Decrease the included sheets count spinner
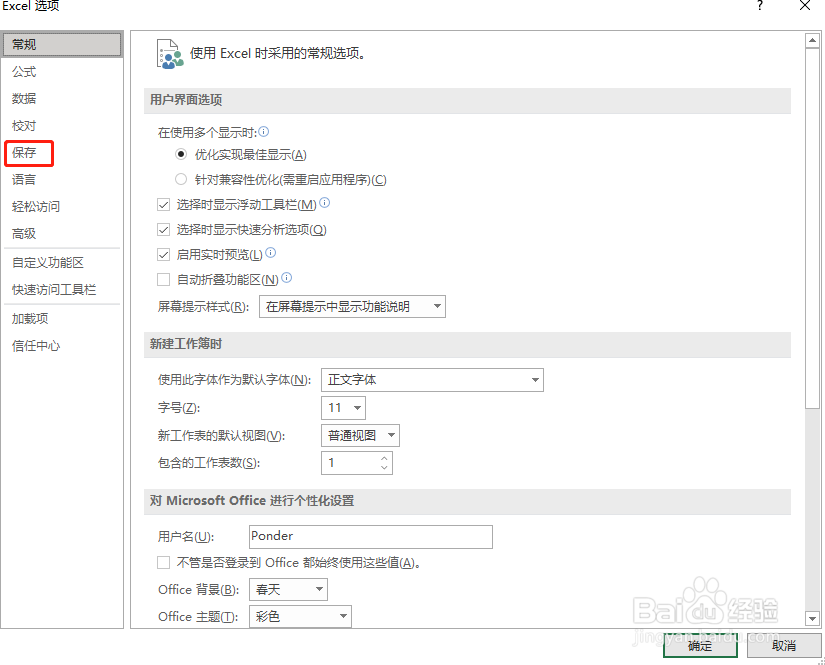The image size is (825, 665). pyautogui.click(x=384, y=468)
